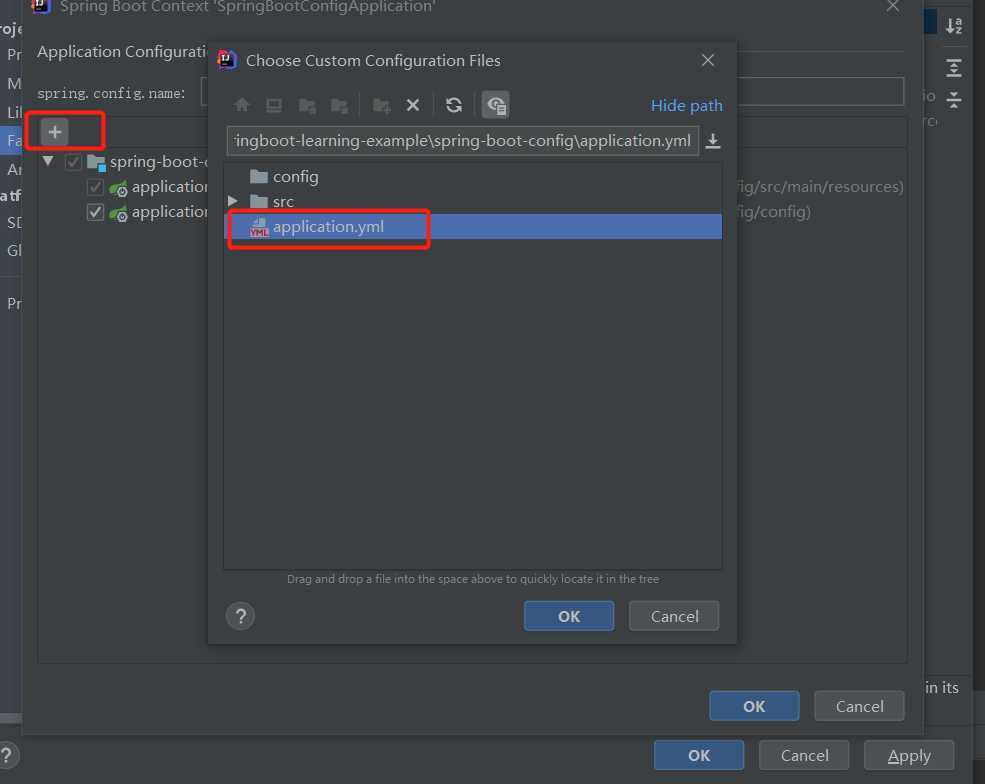
Task: Expand the src folder node
Action: 232,201
